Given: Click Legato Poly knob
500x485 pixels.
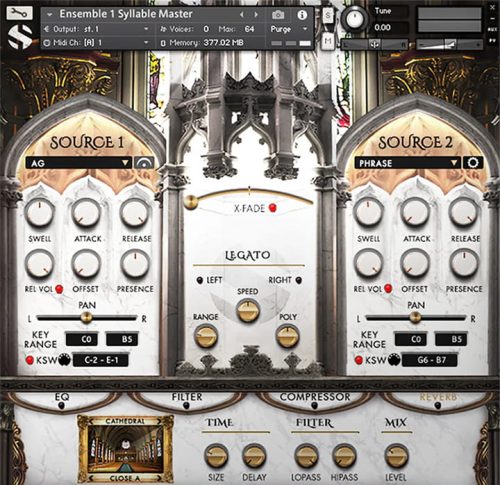Looking at the screenshot, I should tap(288, 336).
